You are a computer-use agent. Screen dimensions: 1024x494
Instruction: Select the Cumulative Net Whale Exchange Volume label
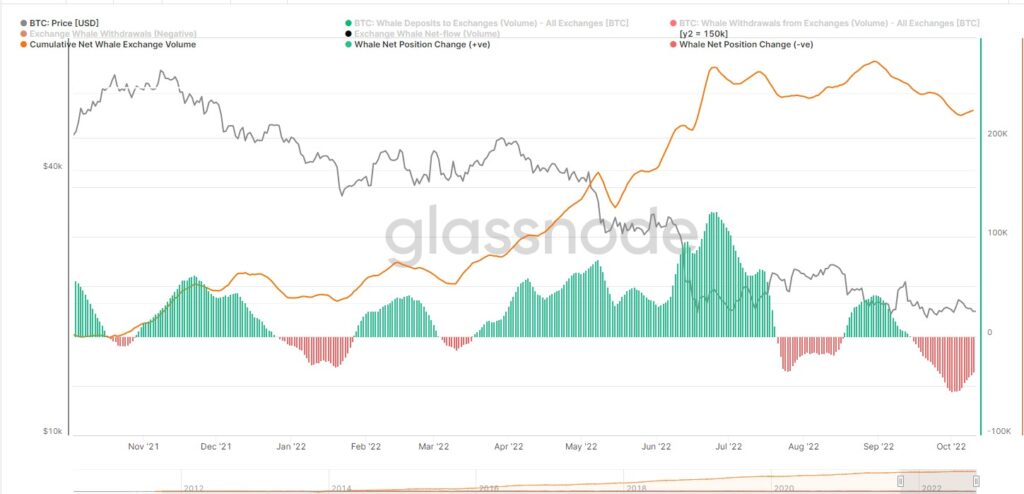point(112,45)
